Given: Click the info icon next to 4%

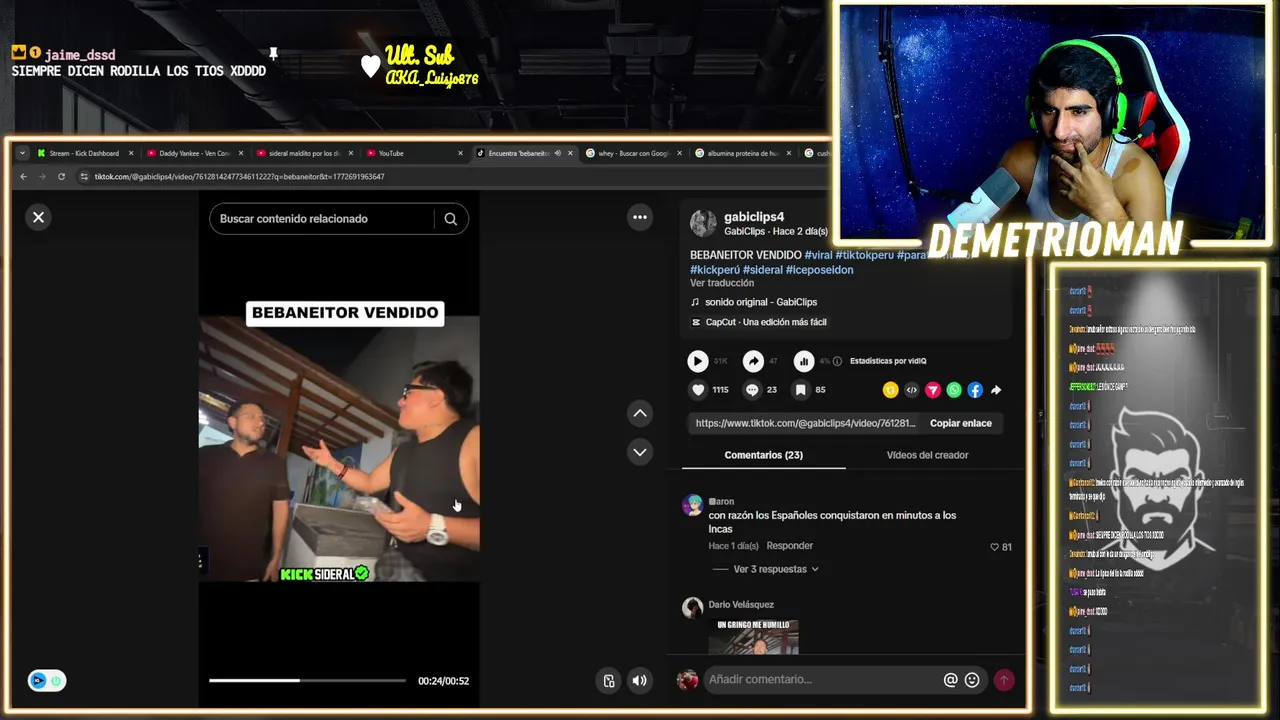Looking at the screenshot, I should pyautogui.click(x=838, y=361).
